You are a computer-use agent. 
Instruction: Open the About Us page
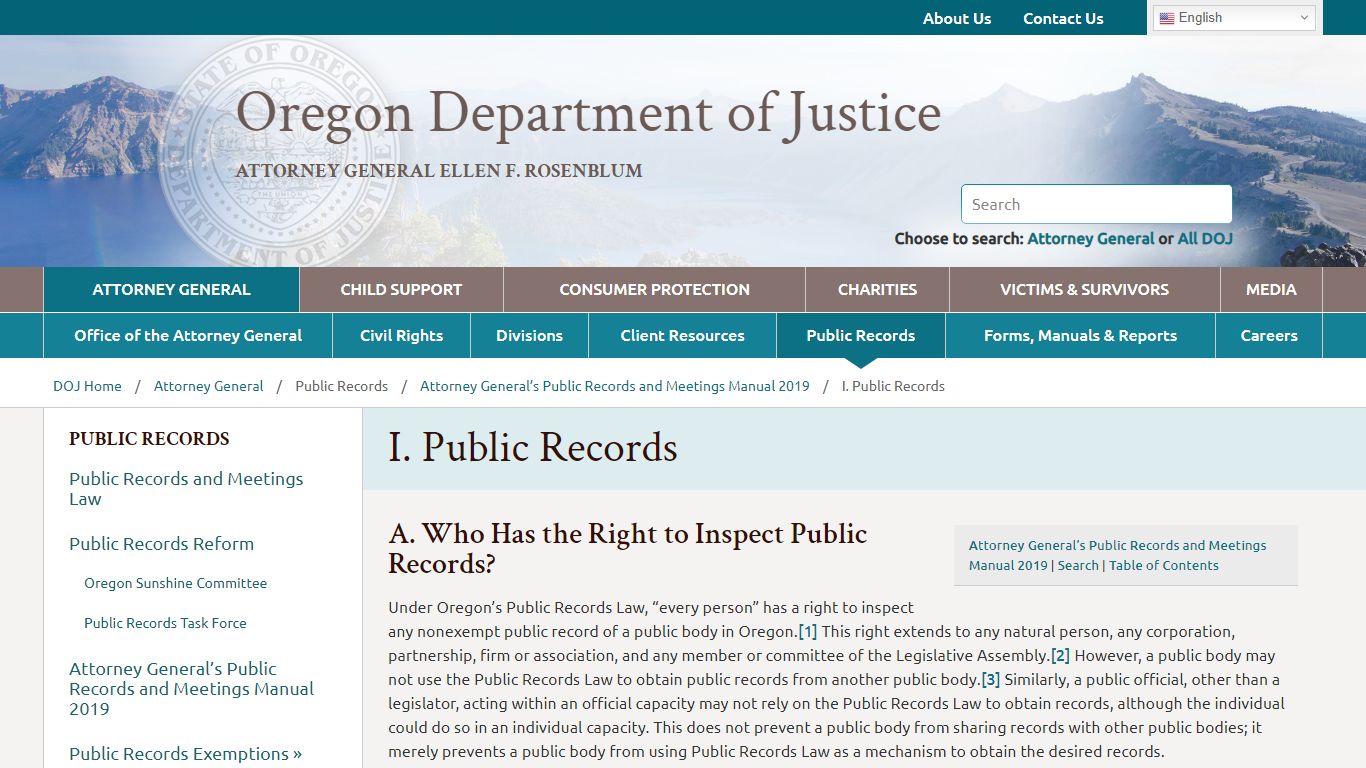pos(956,18)
